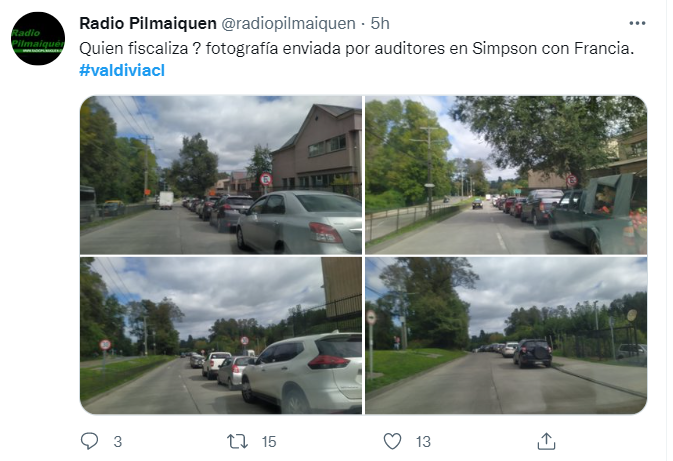Click the like count 13
This screenshot has height=461, width=673.
pyautogui.click(x=423, y=442)
